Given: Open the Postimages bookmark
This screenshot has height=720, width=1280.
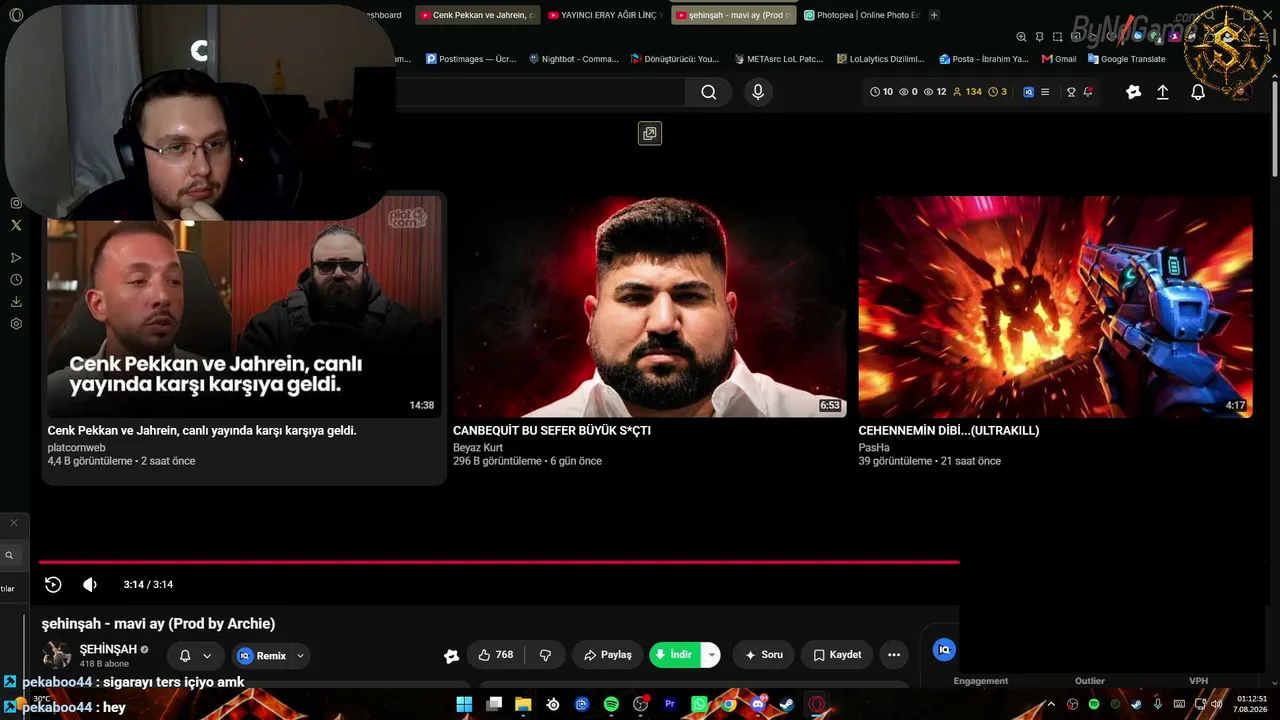Looking at the screenshot, I should [x=471, y=59].
